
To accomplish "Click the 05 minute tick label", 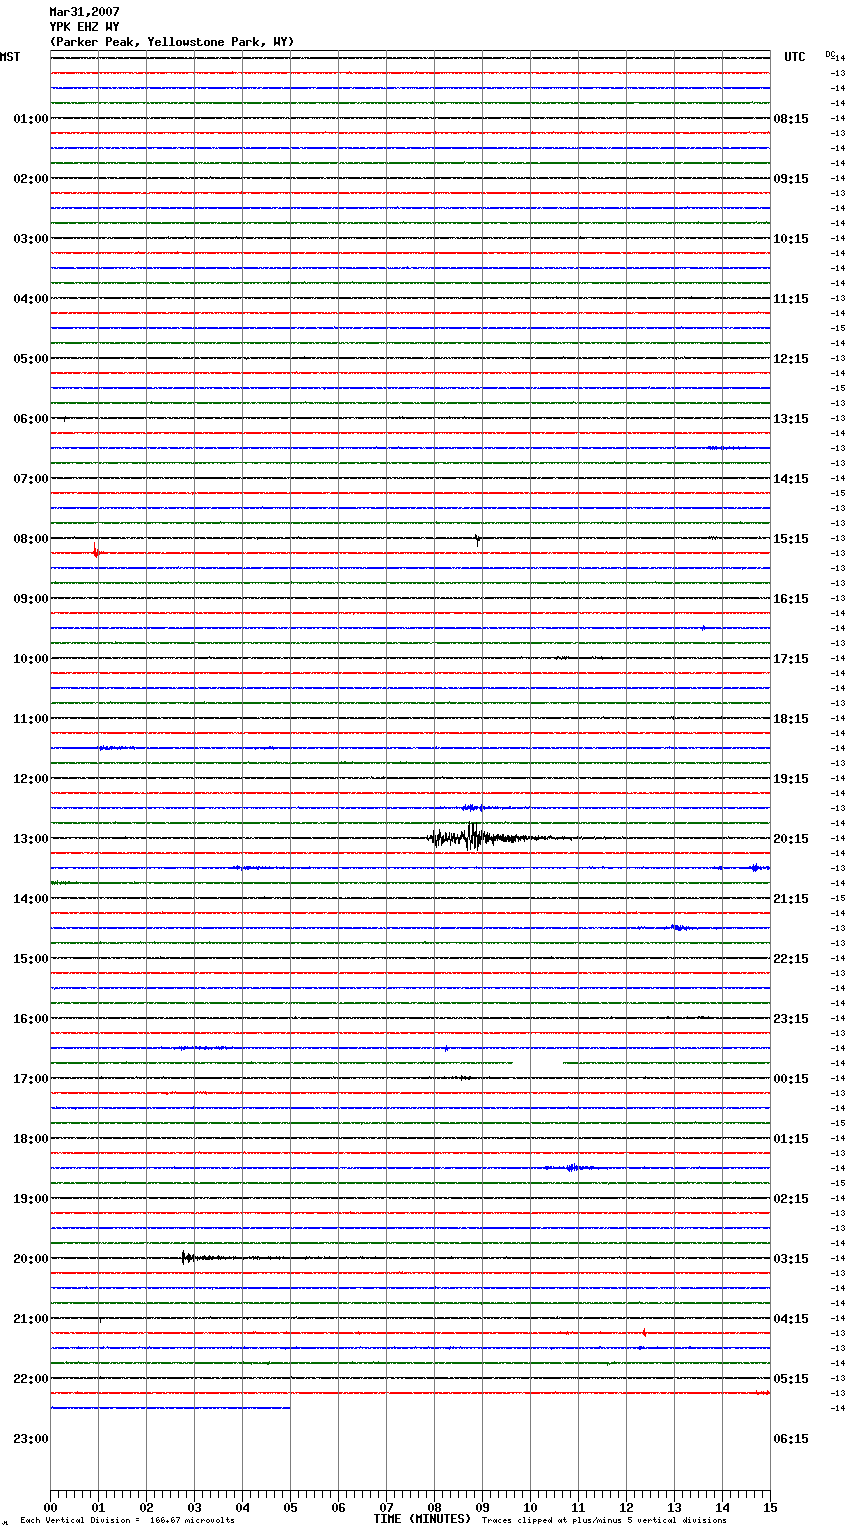I will 290,1508.
